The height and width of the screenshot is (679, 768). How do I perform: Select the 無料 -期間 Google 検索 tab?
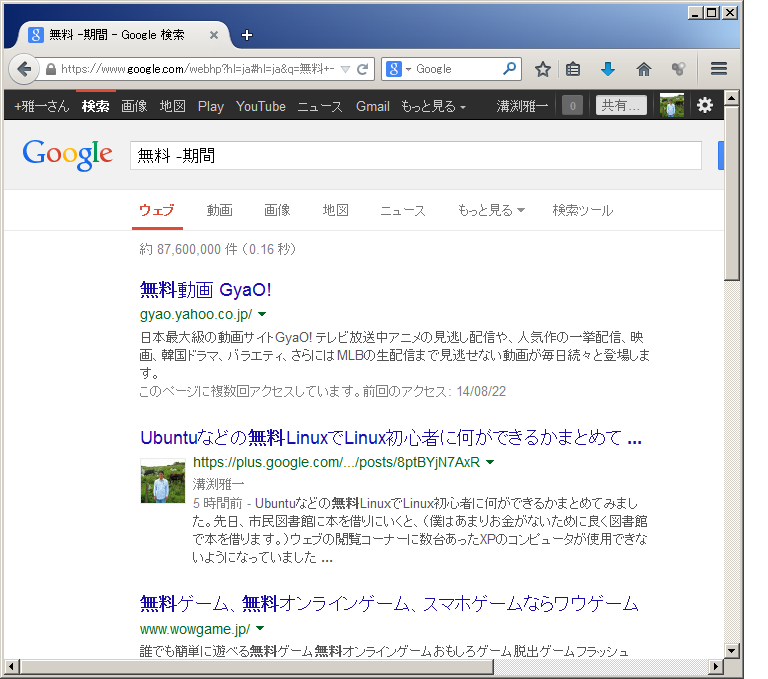123,35
